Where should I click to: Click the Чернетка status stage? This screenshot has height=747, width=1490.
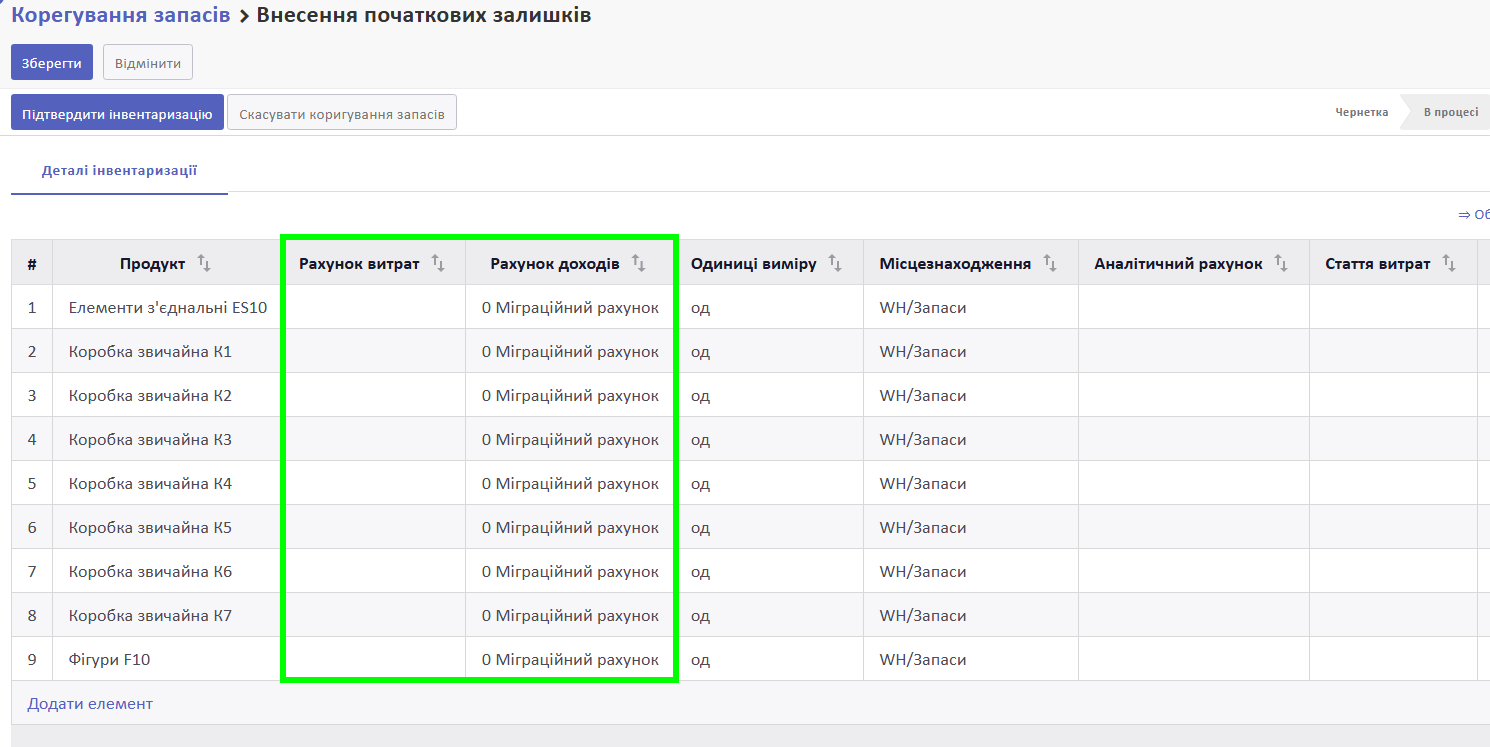(1361, 112)
